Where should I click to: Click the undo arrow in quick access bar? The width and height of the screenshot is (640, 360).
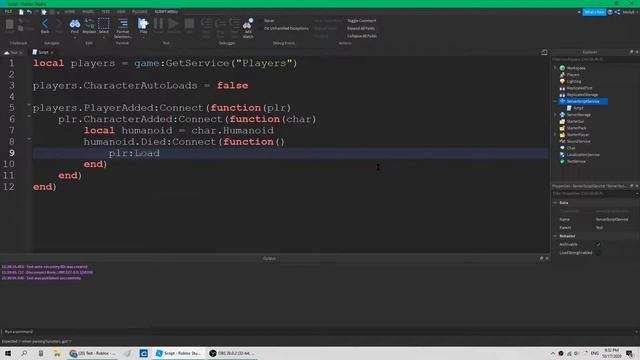pyautogui.click(x=29, y=12)
